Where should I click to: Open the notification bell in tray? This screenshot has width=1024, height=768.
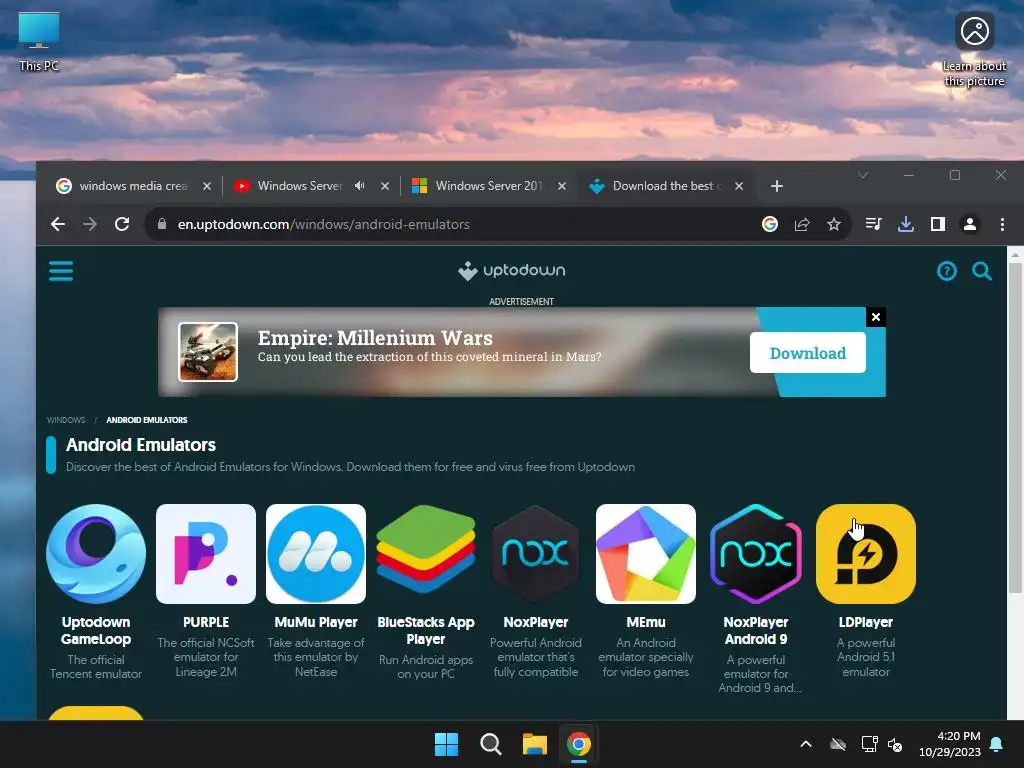coord(997,744)
